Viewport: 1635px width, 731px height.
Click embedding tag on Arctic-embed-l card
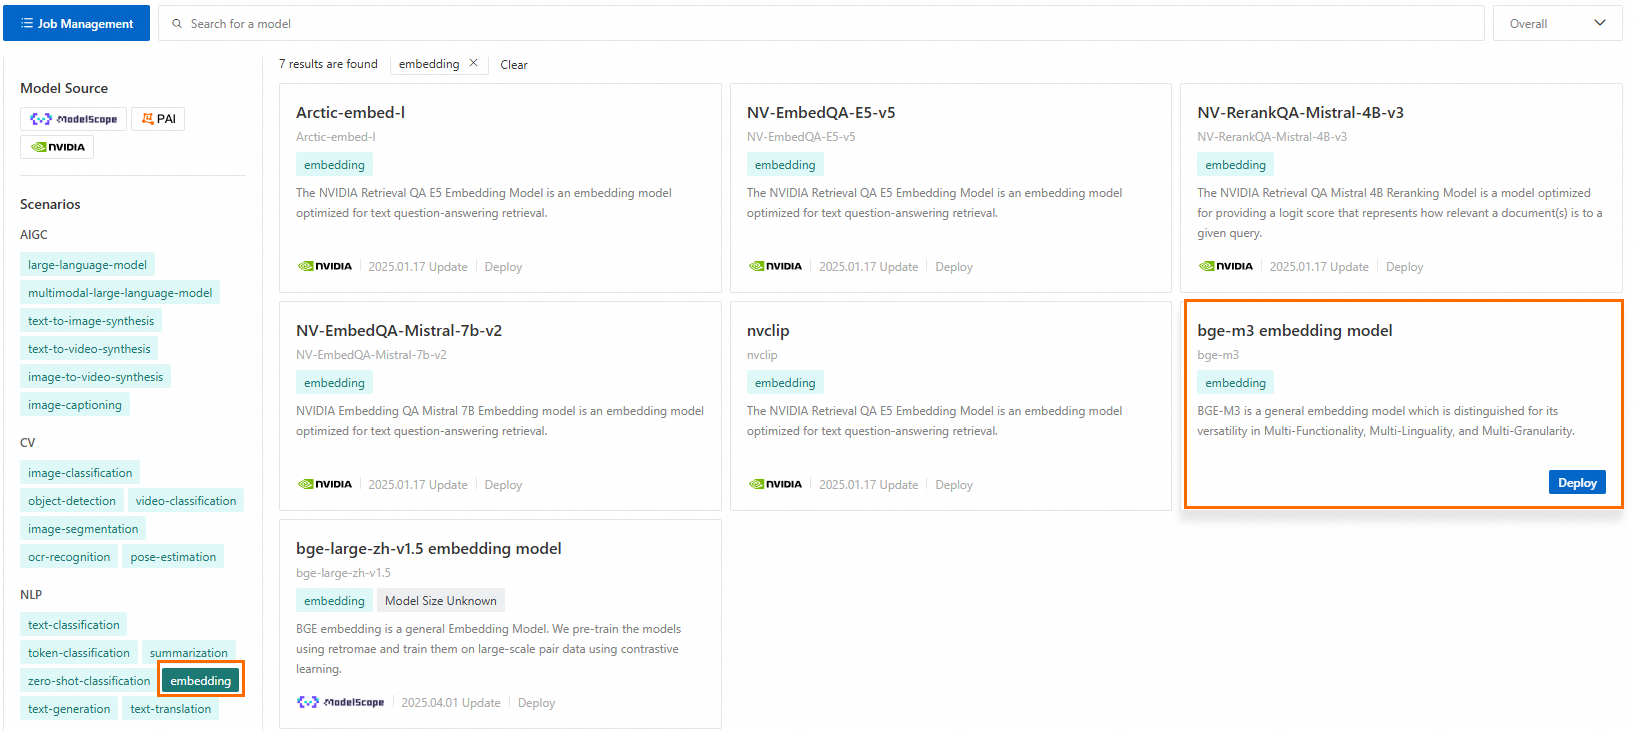[x=334, y=165]
